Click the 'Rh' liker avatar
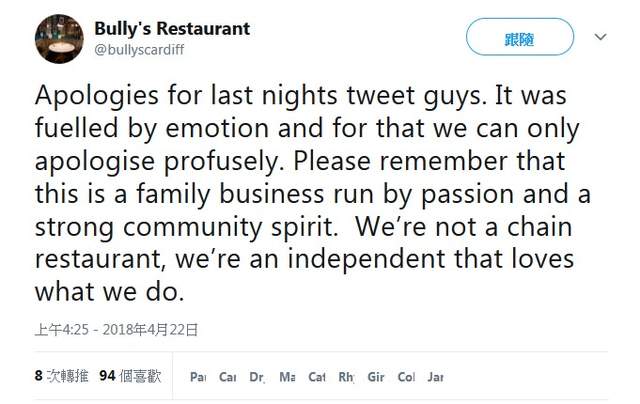The image size is (640, 404). pyautogui.click(x=347, y=378)
